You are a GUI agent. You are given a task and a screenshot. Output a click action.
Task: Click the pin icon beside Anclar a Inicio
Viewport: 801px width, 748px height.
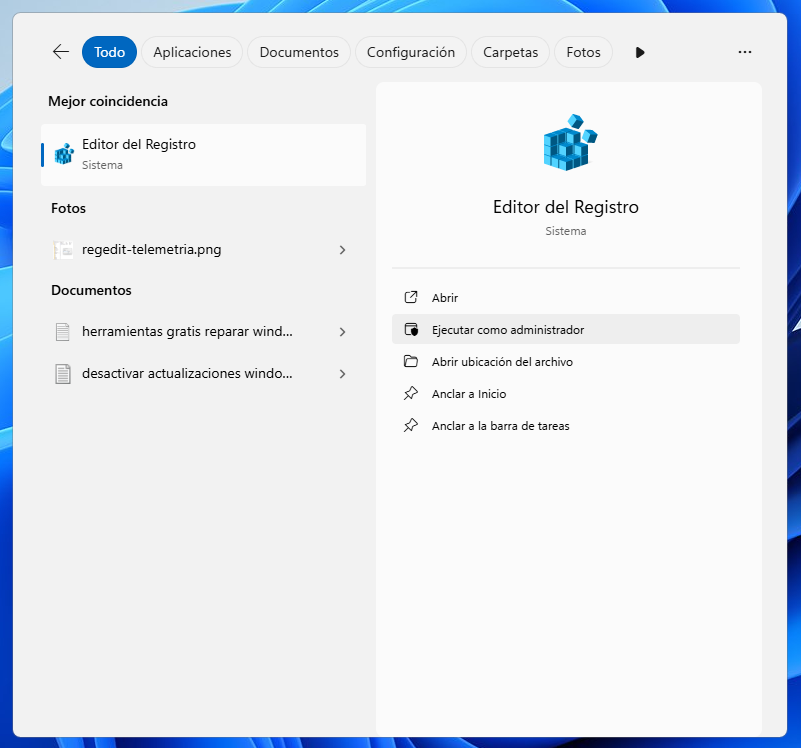411,393
